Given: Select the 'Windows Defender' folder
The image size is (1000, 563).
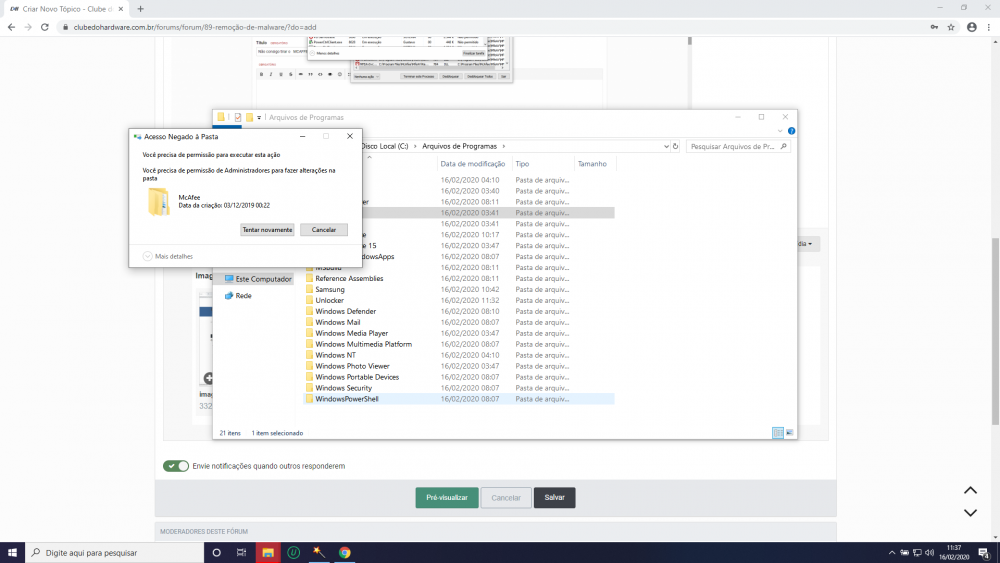Looking at the screenshot, I should point(345,311).
